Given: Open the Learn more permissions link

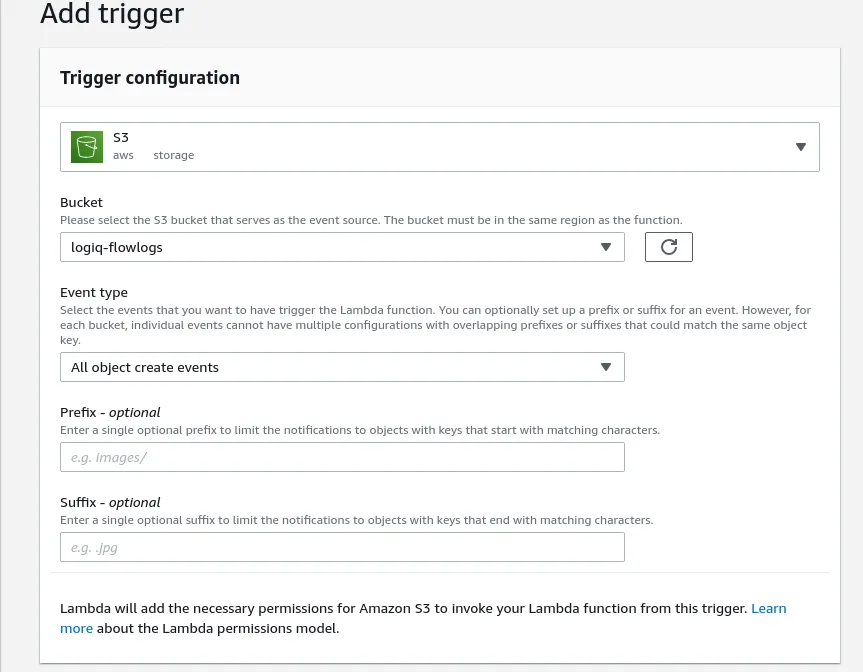Looking at the screenshot, I should pyautogui.click(x=767, y=608).
